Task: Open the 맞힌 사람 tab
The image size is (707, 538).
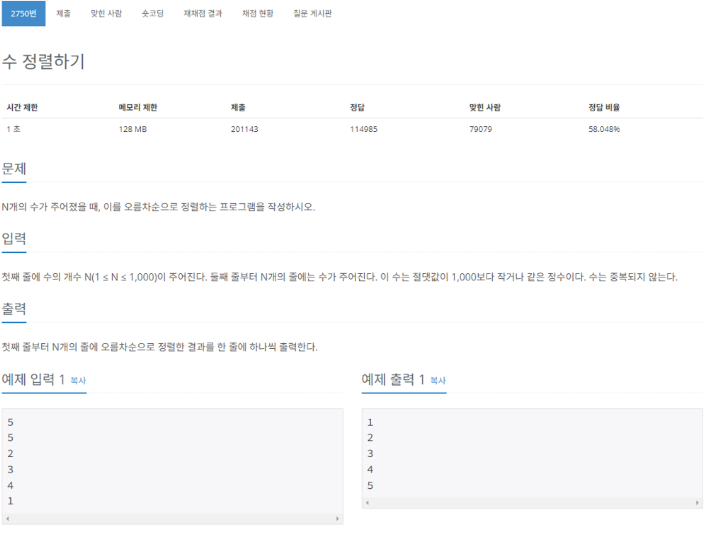Action: click(x=106, y=14)
